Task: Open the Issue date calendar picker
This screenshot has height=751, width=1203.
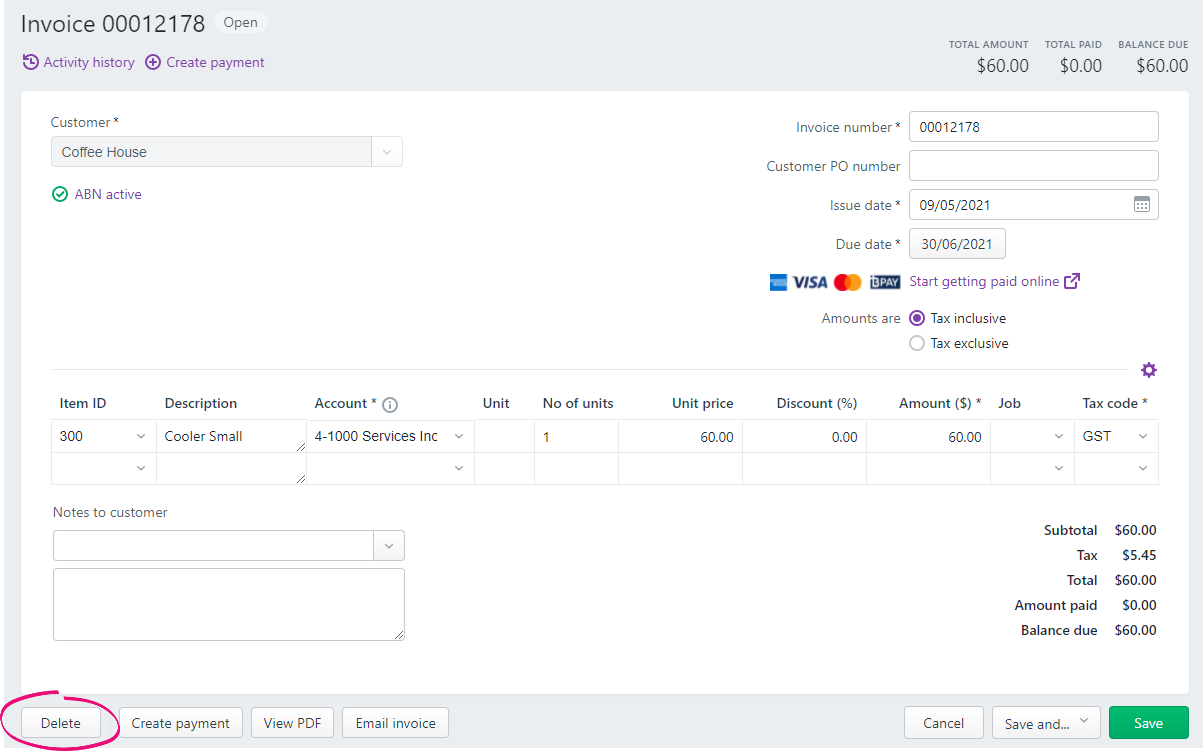Action: click(x=1141, y=205)
